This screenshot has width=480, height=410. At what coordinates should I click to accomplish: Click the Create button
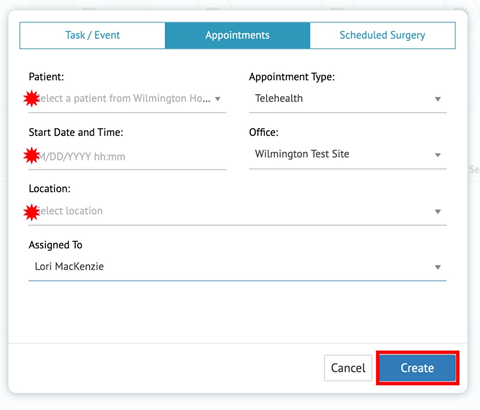(x=417, y=368)
